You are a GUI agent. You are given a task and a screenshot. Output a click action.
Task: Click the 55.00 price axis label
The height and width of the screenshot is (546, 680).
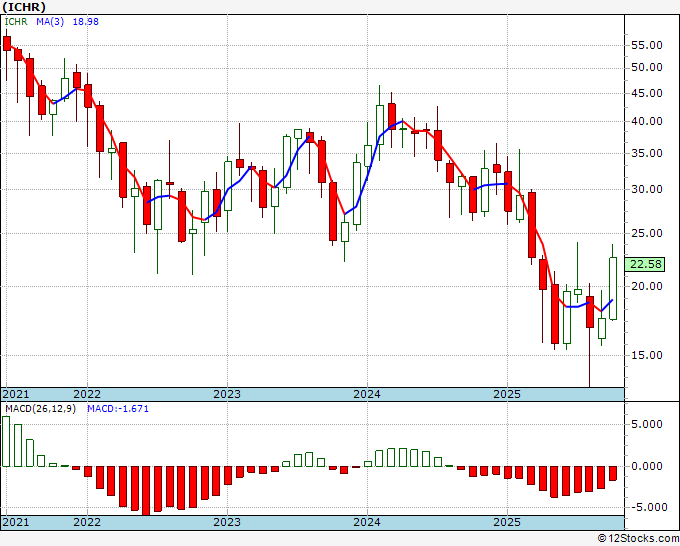(x=646, y=45)
